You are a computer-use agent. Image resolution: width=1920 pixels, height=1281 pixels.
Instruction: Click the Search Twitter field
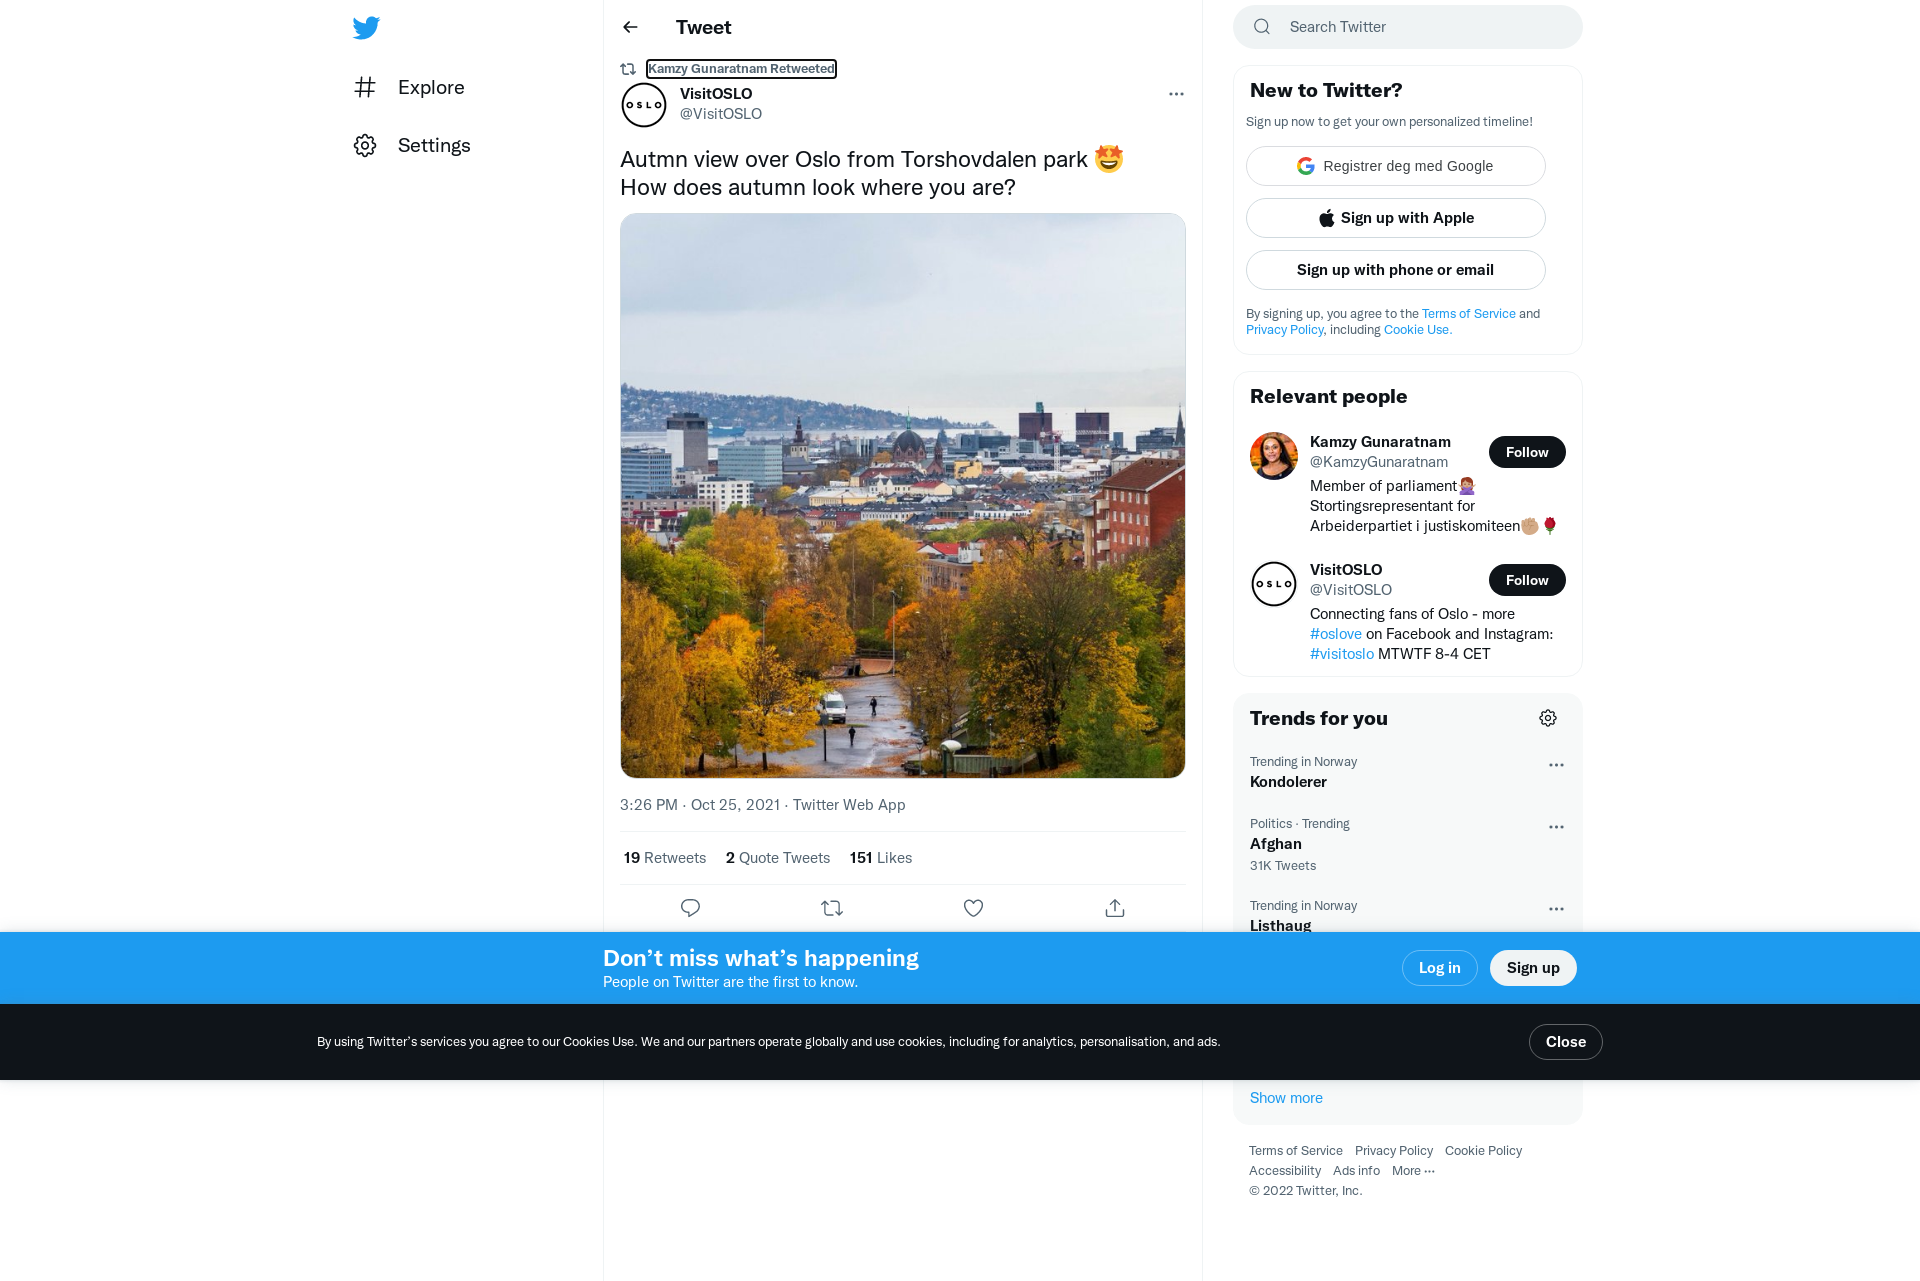(1408, 27)
